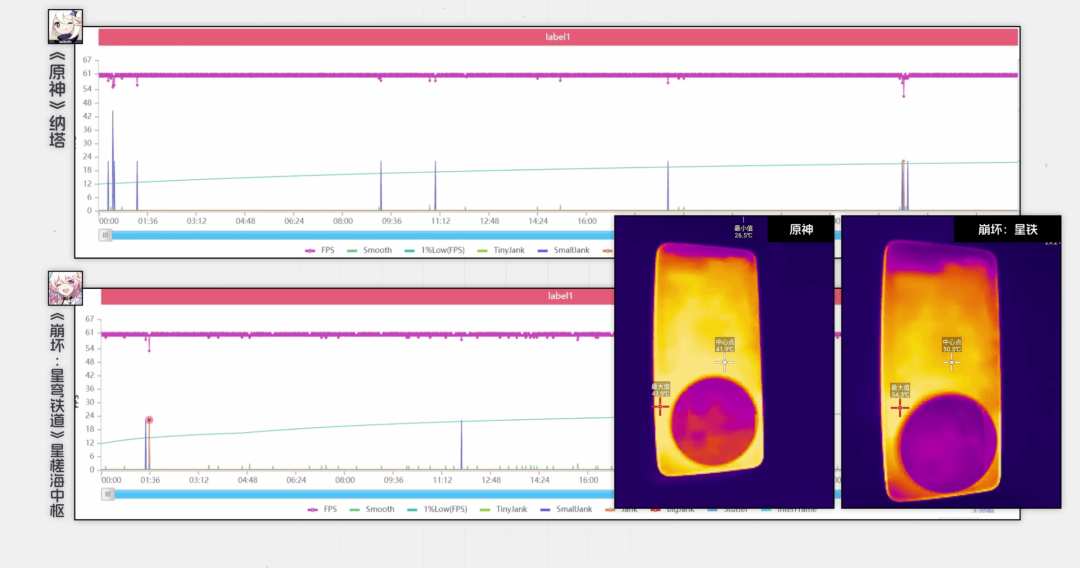The height and width of the screenshot is (568, 1080).
Task: Click the white center-point crosshair on Star Rail thermal image
Action: pyautogui.click(x=951, y=362)
